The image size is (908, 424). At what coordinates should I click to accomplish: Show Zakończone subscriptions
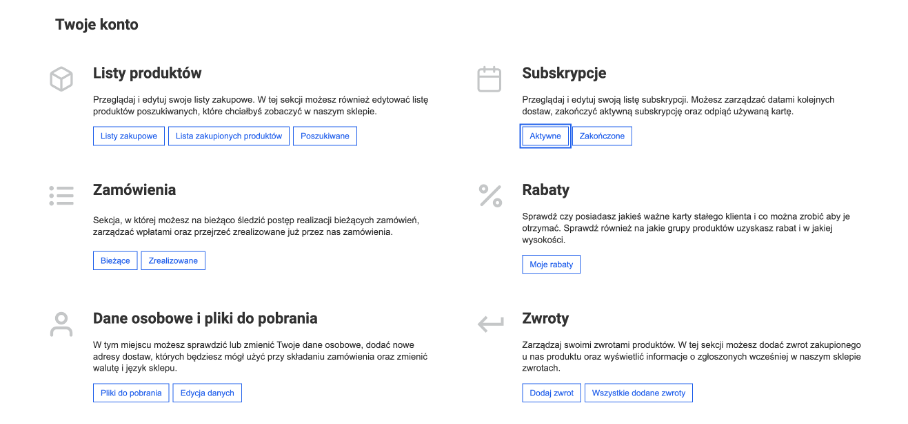(602, 136)
